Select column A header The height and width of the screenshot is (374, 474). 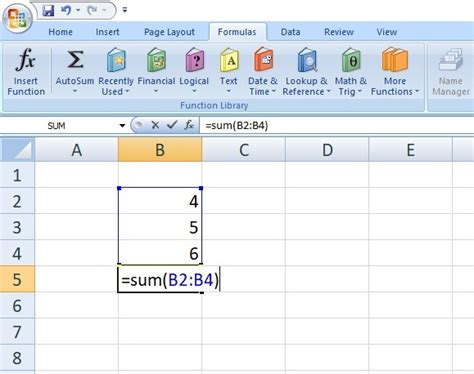[77, 150]
